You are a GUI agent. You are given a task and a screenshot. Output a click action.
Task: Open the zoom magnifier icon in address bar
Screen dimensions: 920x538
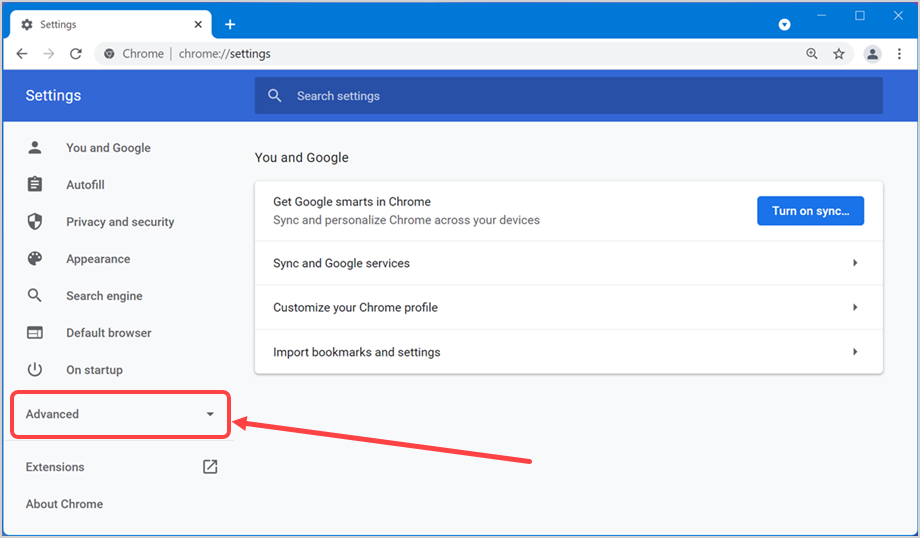click(811, 54)
